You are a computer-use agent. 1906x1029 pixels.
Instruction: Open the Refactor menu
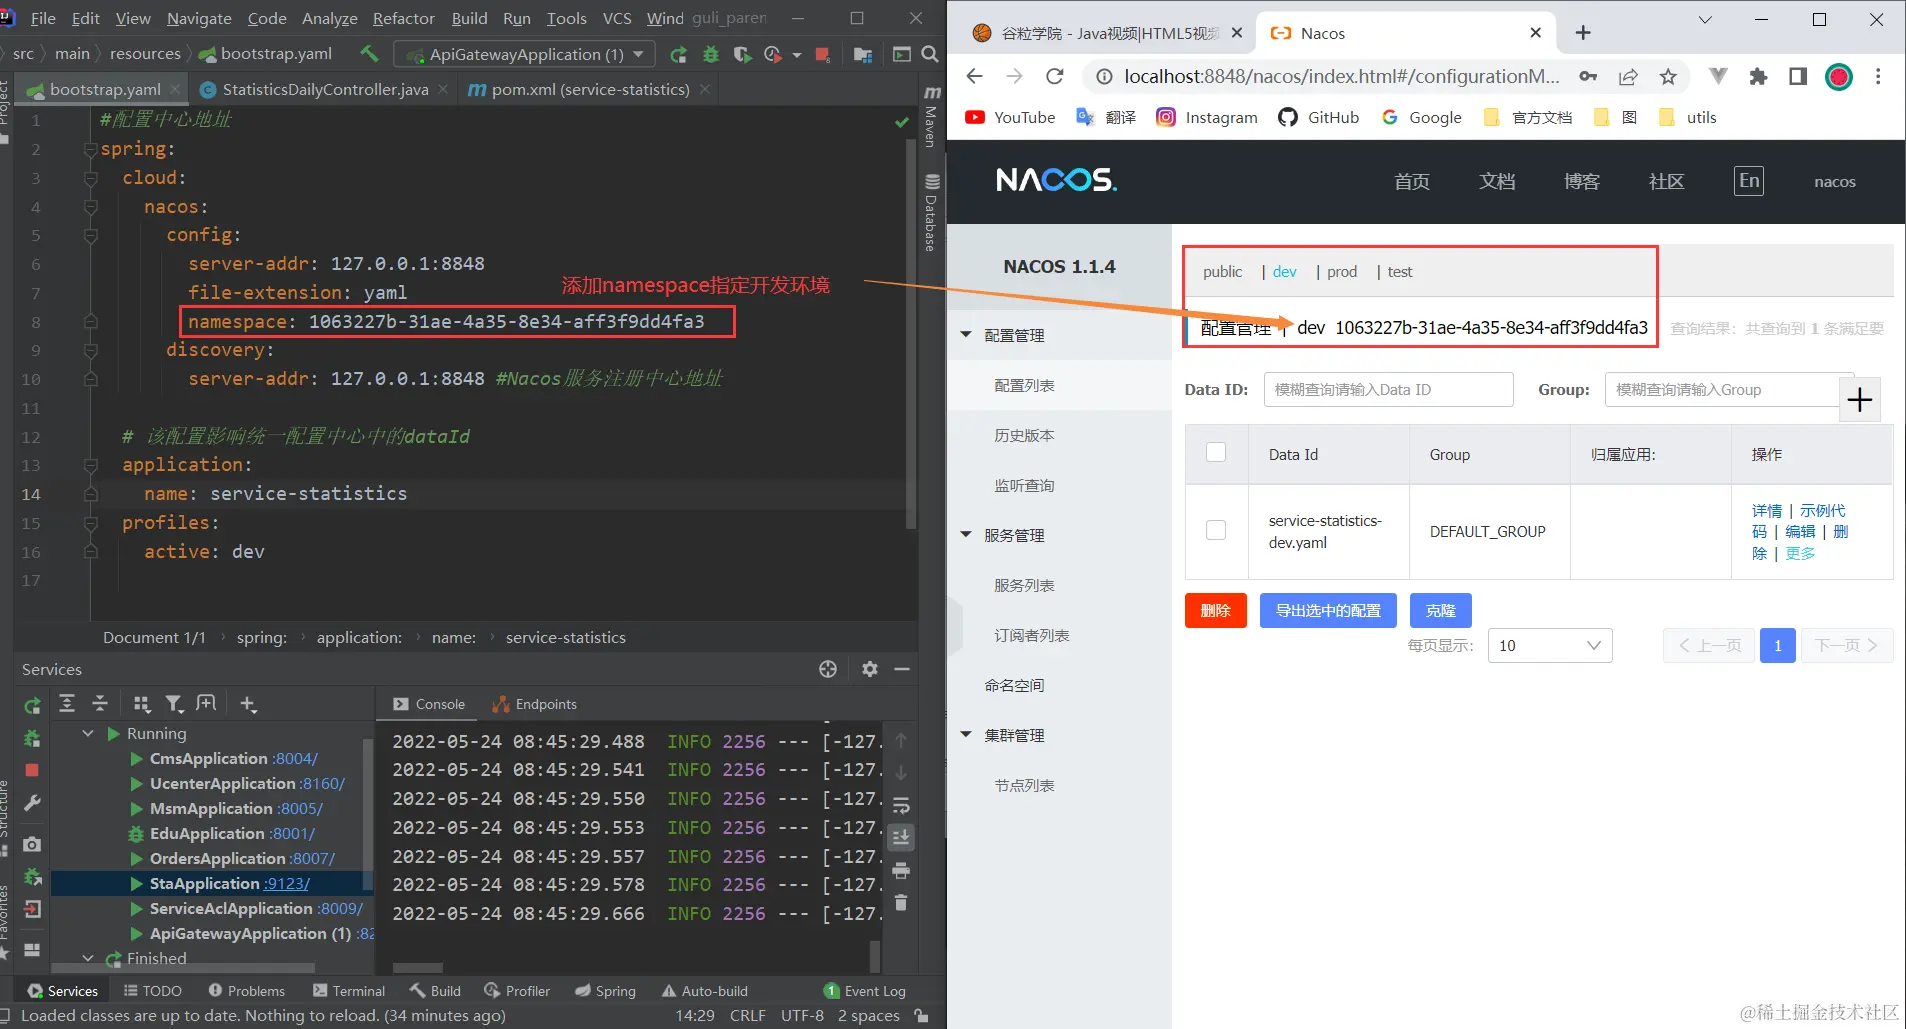(x=403, y=18)
